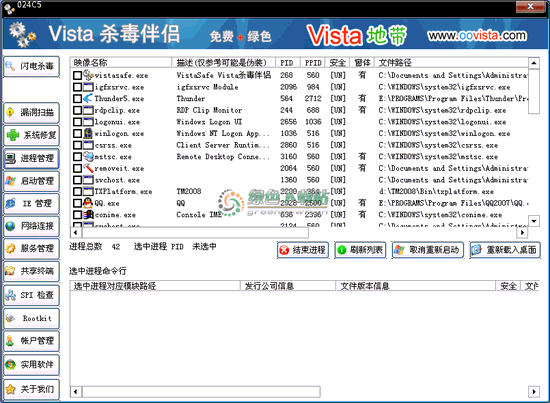Click the 刷新列表 refresh list button

click(360, 250)
